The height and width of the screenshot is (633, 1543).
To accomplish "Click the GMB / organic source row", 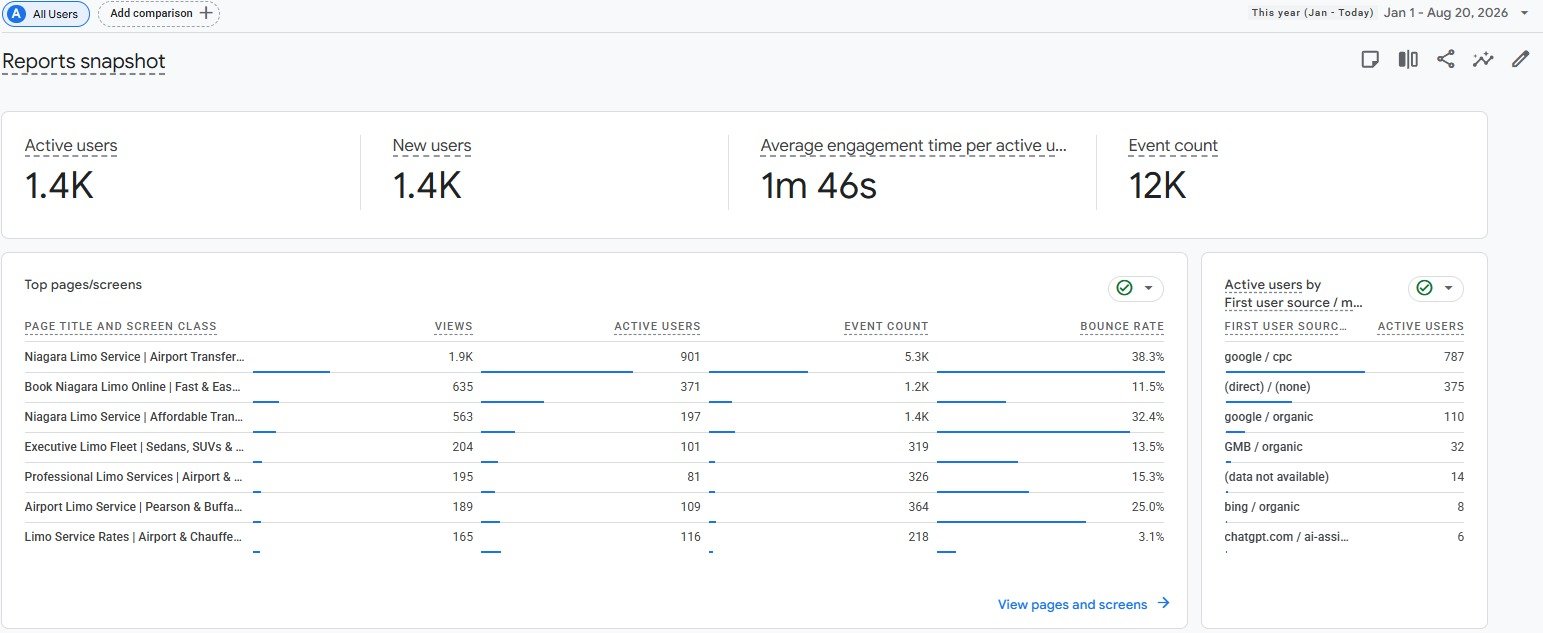I will tap(1344, 447).
